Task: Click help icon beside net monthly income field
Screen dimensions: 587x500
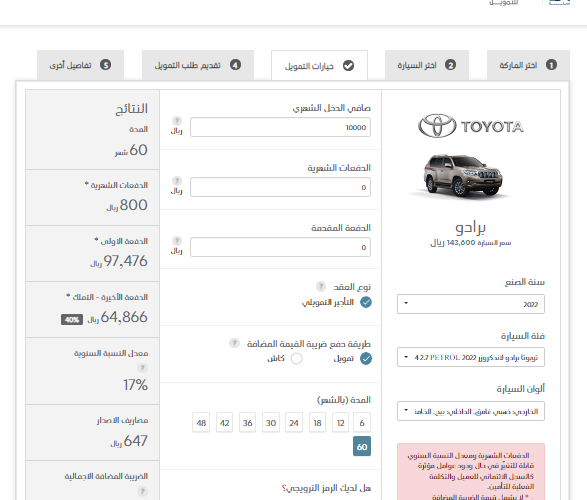Action: tap(177, 121)
